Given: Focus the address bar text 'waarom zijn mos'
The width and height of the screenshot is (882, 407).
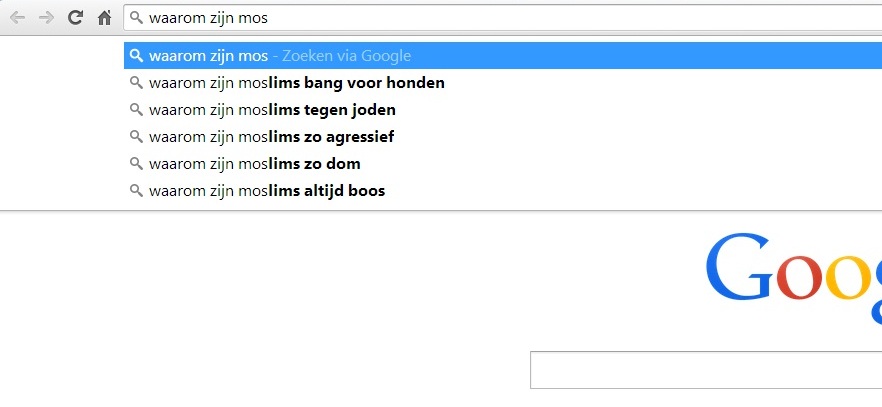Looking at the screenshot, I should (208, 18).
